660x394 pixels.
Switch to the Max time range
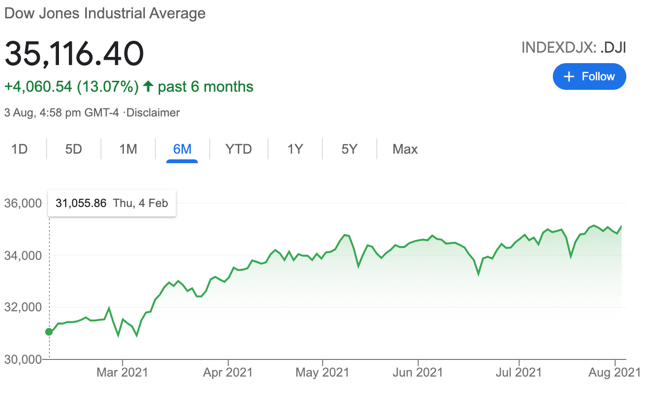tap(405, 149)
